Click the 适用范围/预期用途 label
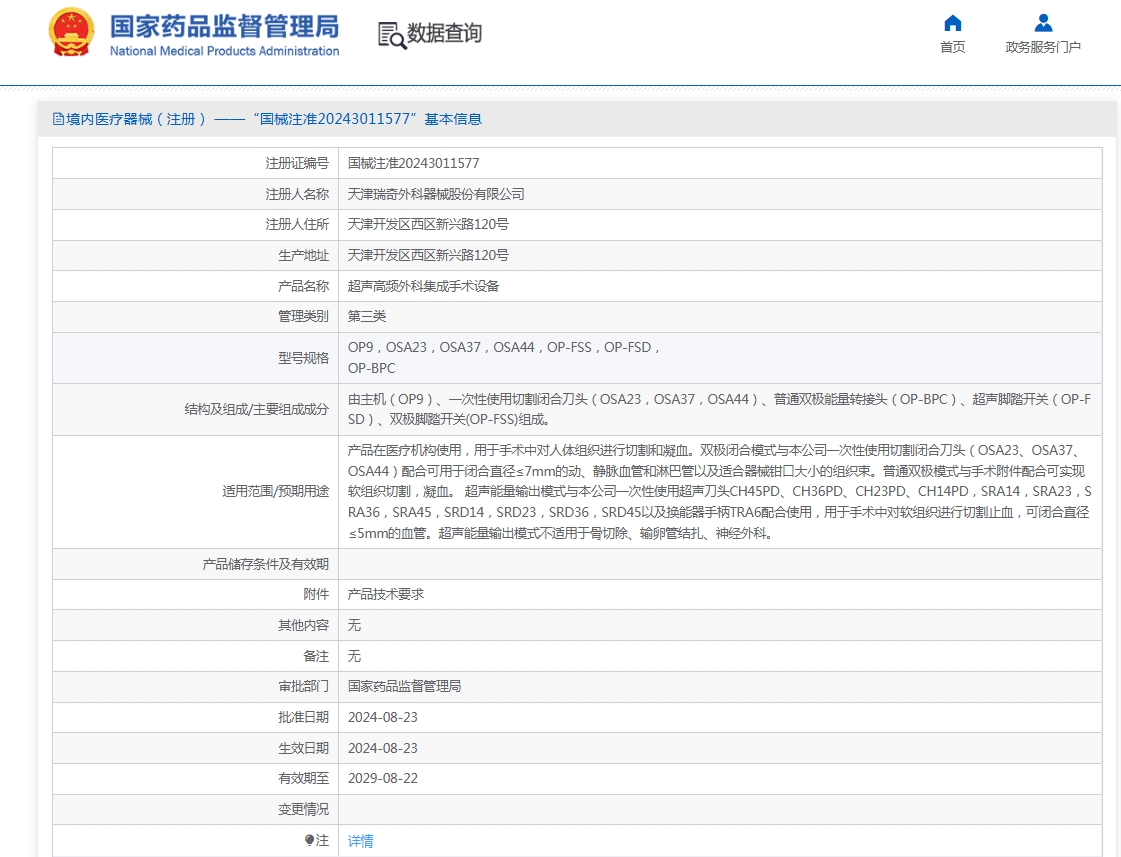 (275, 491)
